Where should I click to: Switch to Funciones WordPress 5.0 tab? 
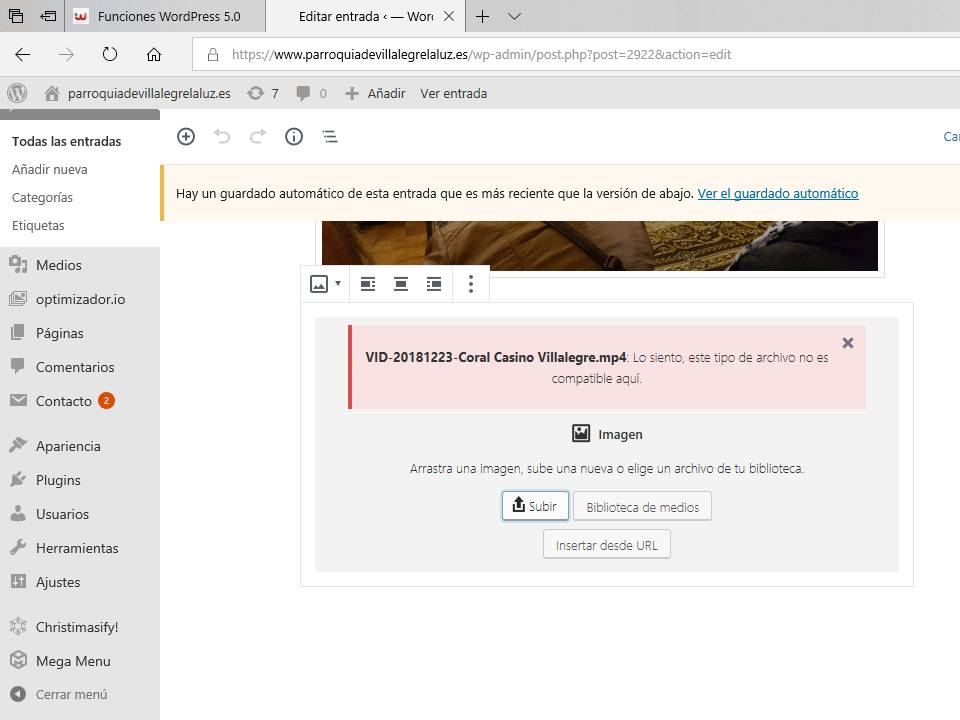click(x=165, y=17)
